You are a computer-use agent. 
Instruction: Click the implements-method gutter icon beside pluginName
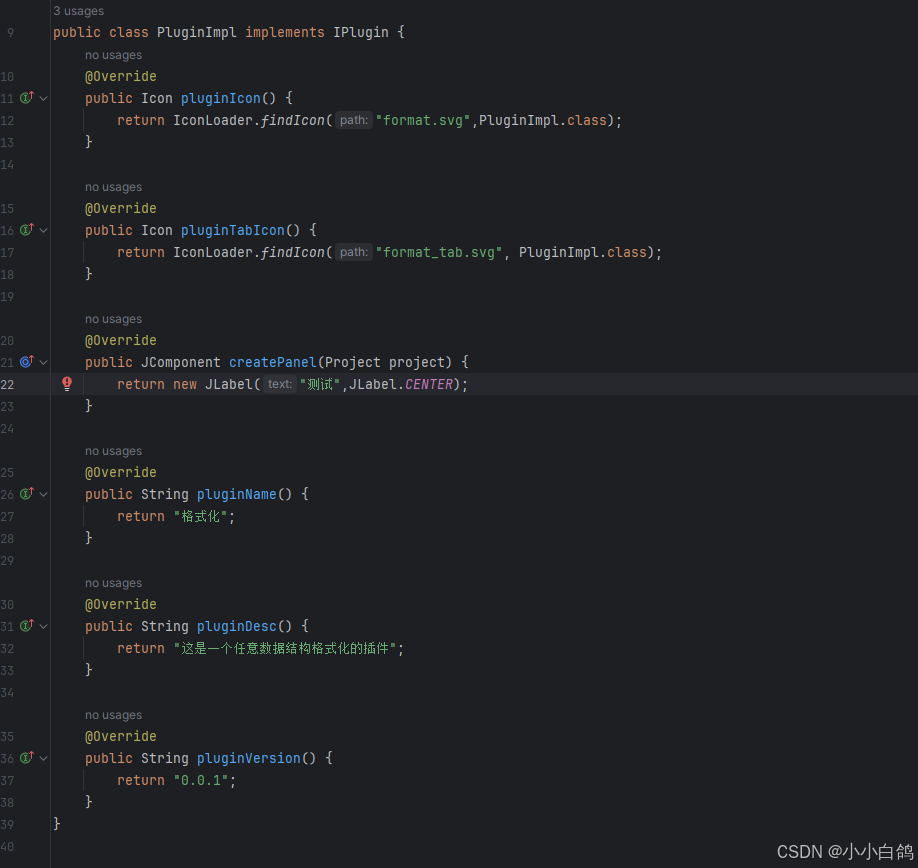[27, 494]
